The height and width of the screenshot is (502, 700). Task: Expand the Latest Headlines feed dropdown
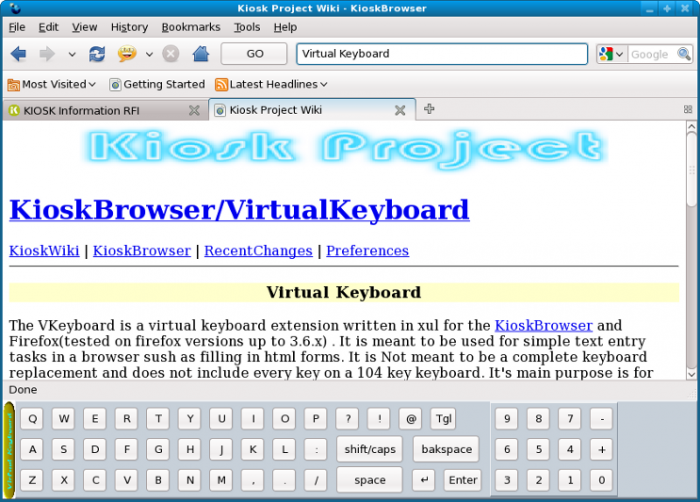click(271, 84)
